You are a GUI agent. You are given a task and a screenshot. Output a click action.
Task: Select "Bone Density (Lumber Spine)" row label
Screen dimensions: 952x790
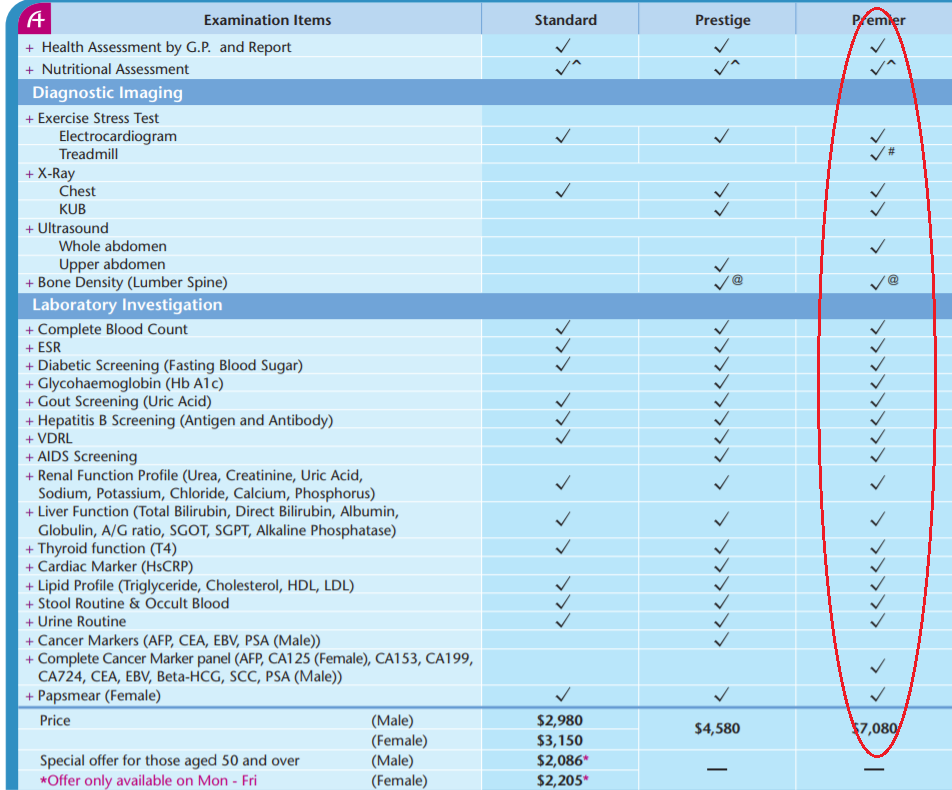point(132,282)
